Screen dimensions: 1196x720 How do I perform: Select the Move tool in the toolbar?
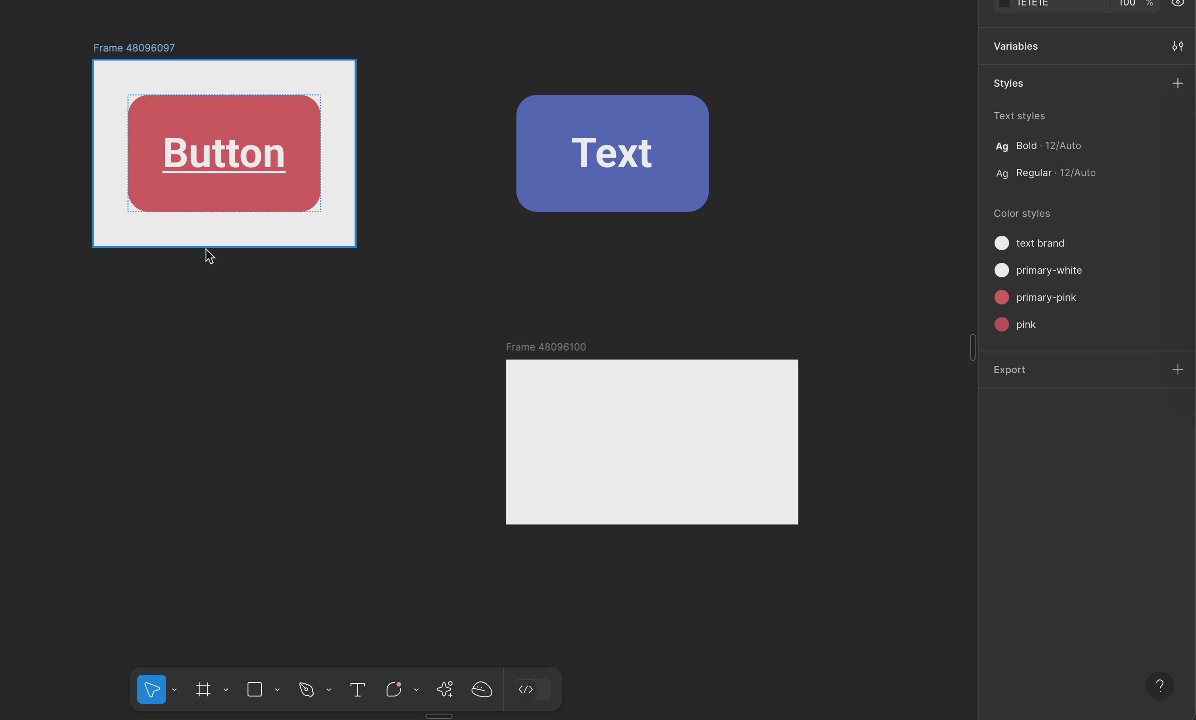click(x=151, y=689)
